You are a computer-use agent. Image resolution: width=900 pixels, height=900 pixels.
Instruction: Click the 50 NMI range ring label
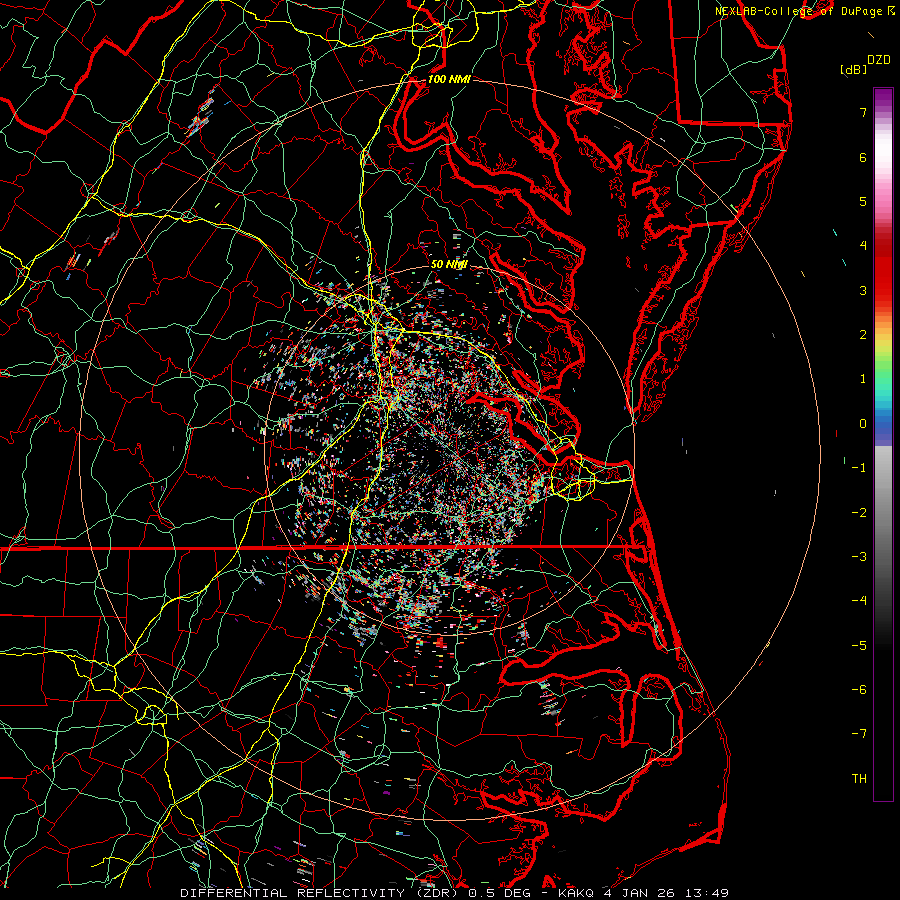click(449, 264)
